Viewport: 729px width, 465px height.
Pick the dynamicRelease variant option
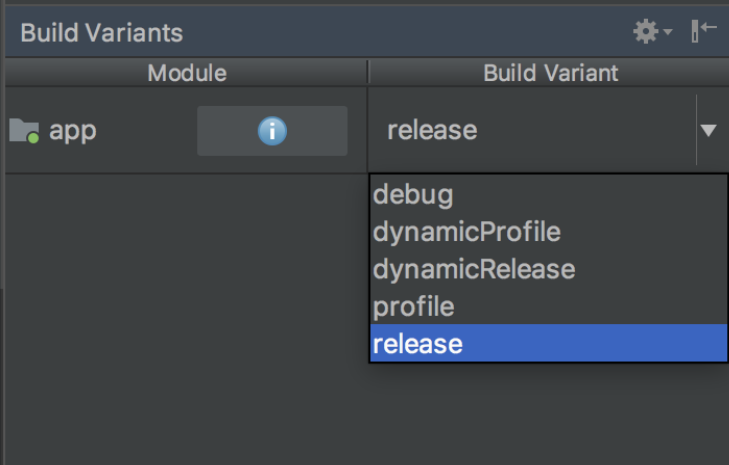[473, 269]
